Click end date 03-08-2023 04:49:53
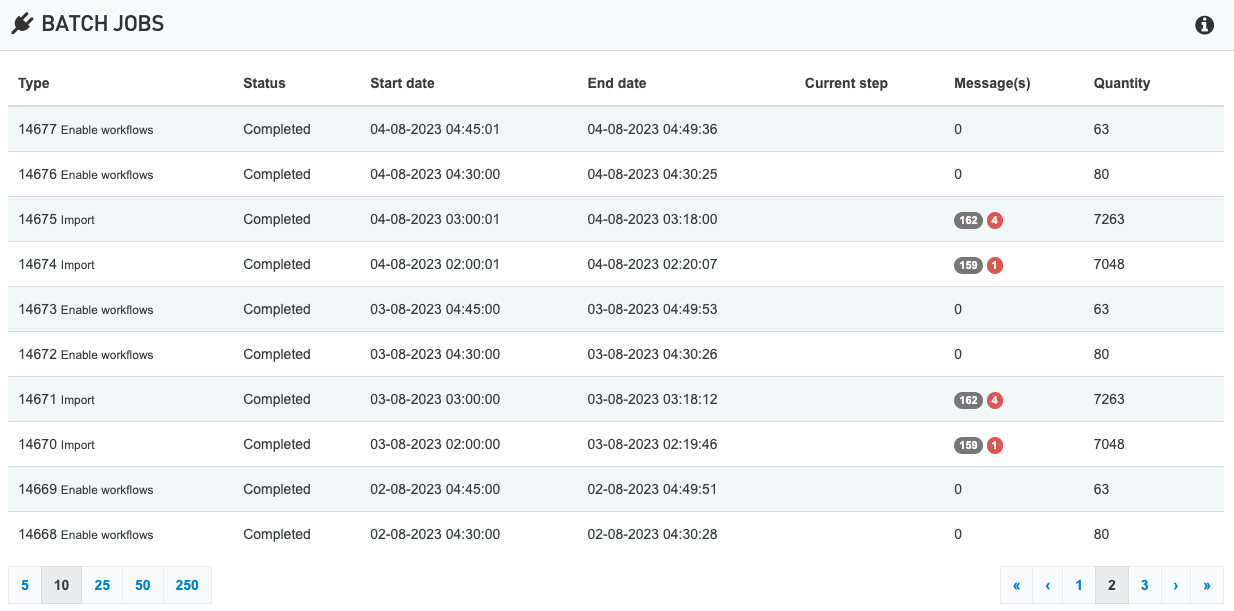The height and width of the screenshot is (611, 1234). (x=652, y=309)
